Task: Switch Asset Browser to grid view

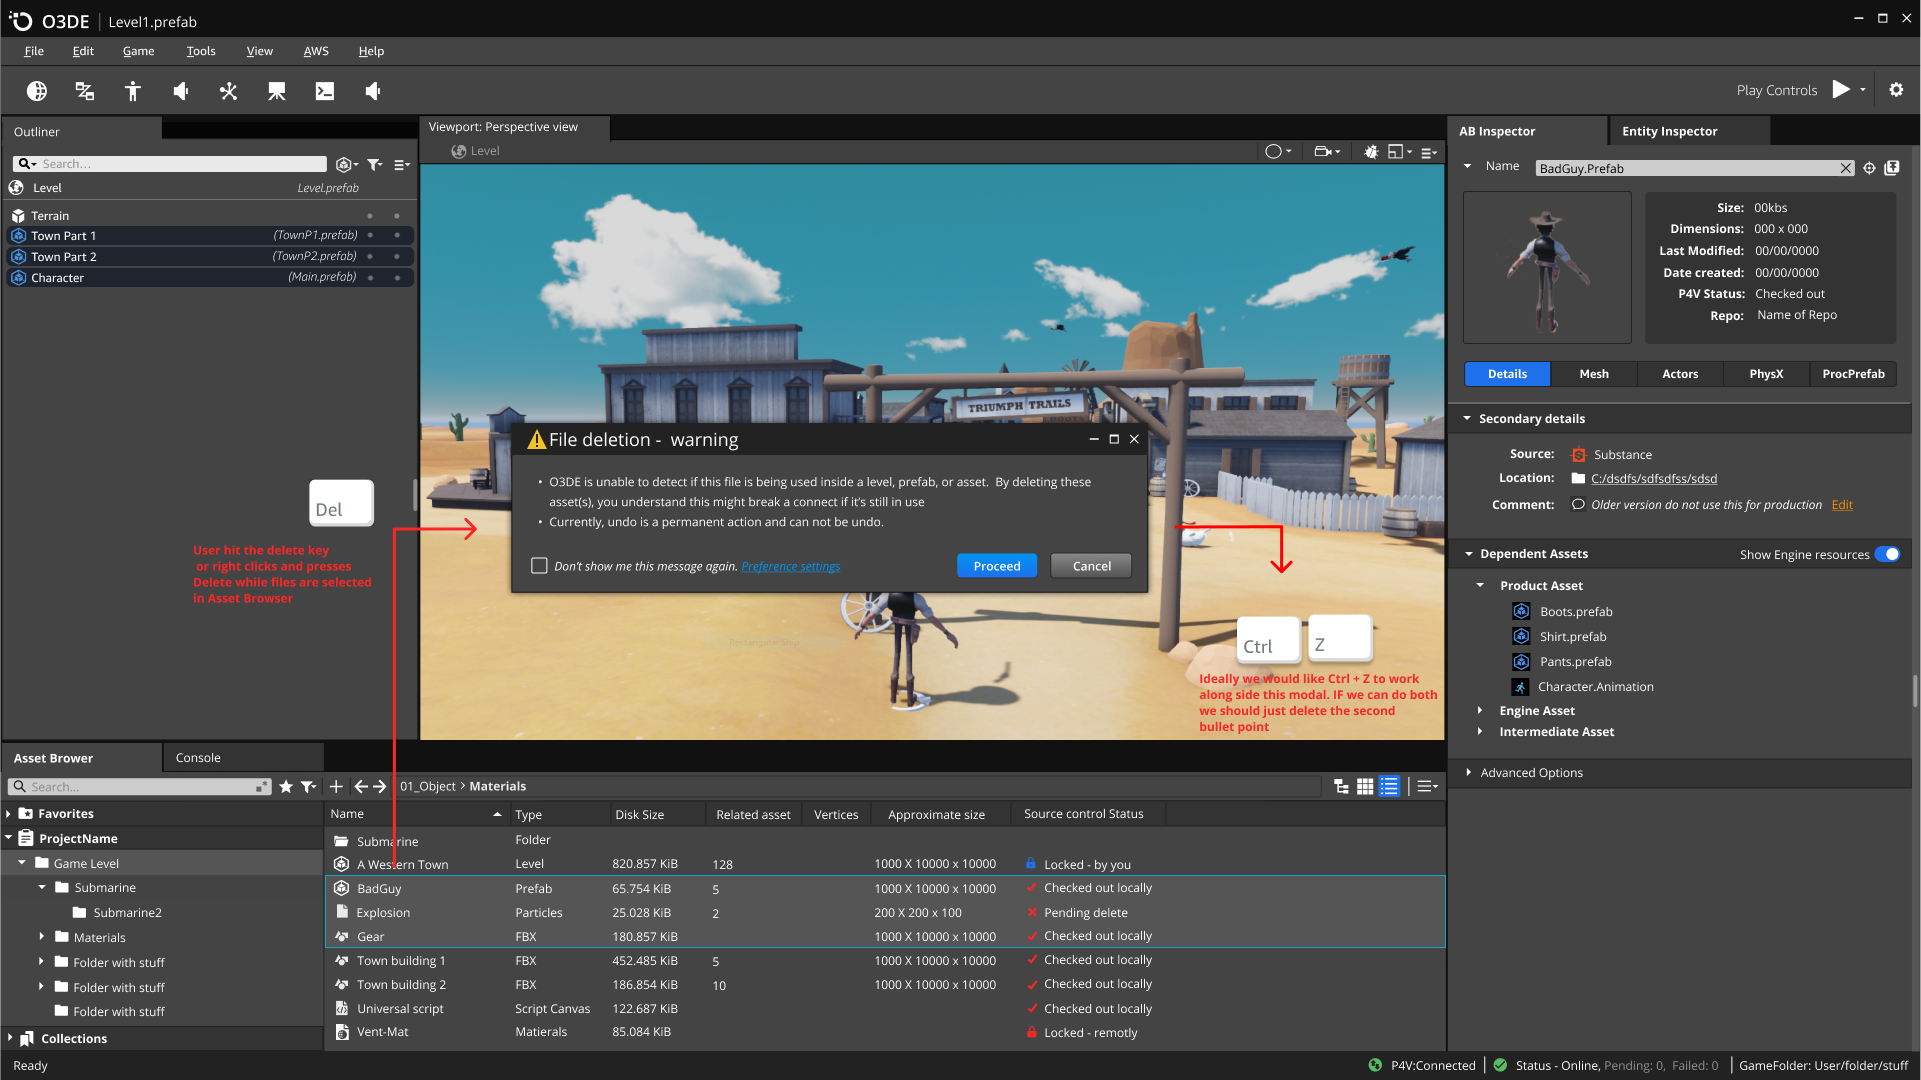Action: [1365, 787]
